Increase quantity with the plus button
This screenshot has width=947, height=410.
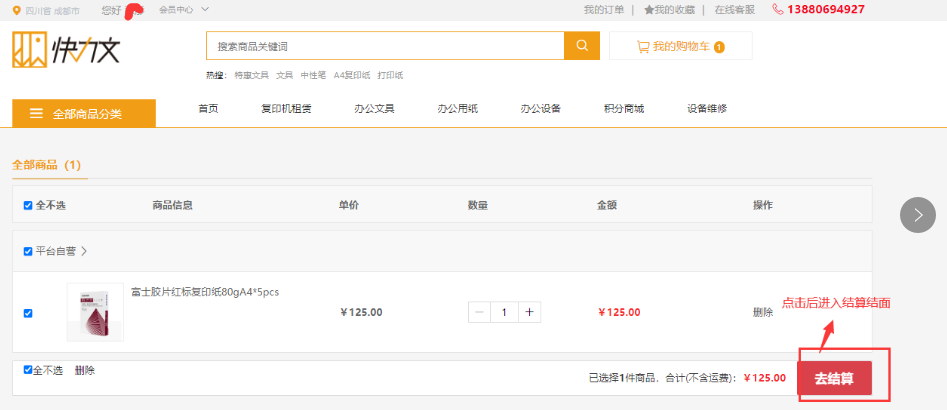coord(529,312)
